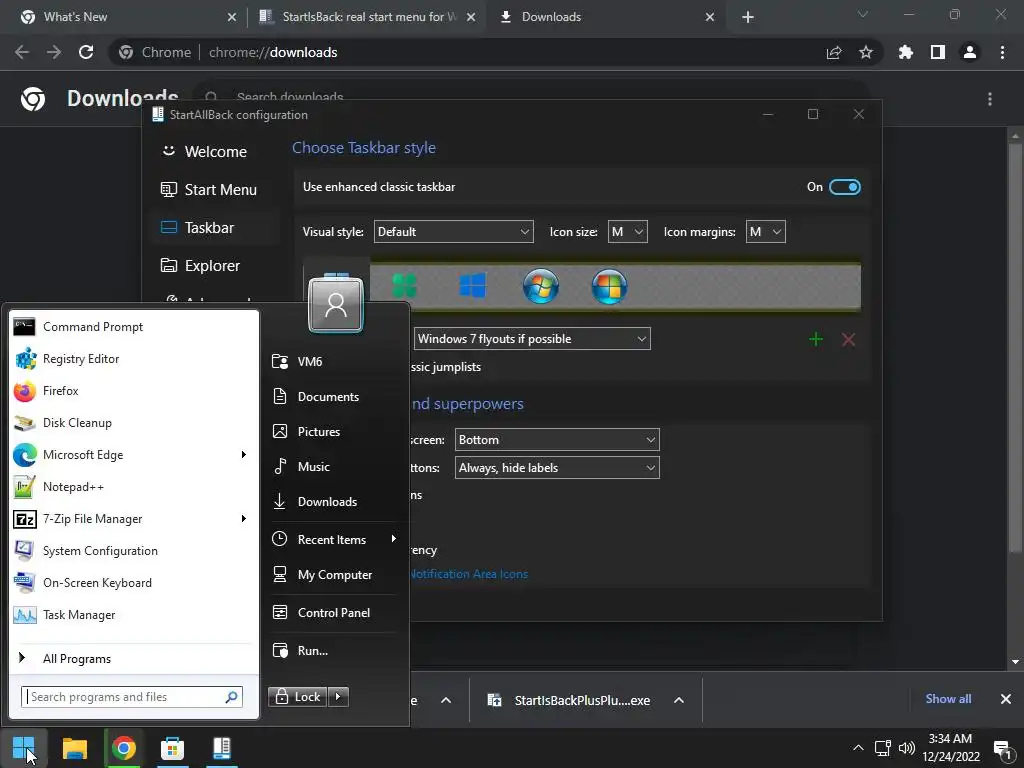
Task: Open Welcome section in StartAllBack
Action: point(216,152)
